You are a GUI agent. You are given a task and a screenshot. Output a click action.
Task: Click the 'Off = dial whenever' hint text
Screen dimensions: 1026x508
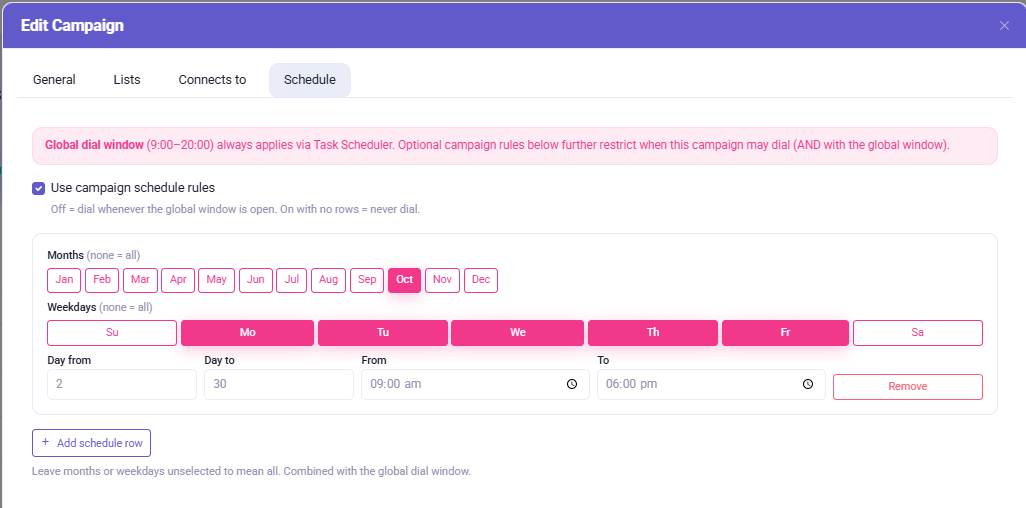click(x=235, y=210)
